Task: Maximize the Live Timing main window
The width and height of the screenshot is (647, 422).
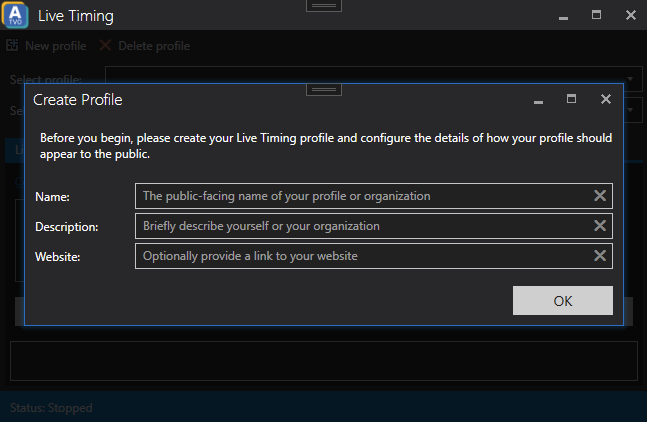Action: 596,15
